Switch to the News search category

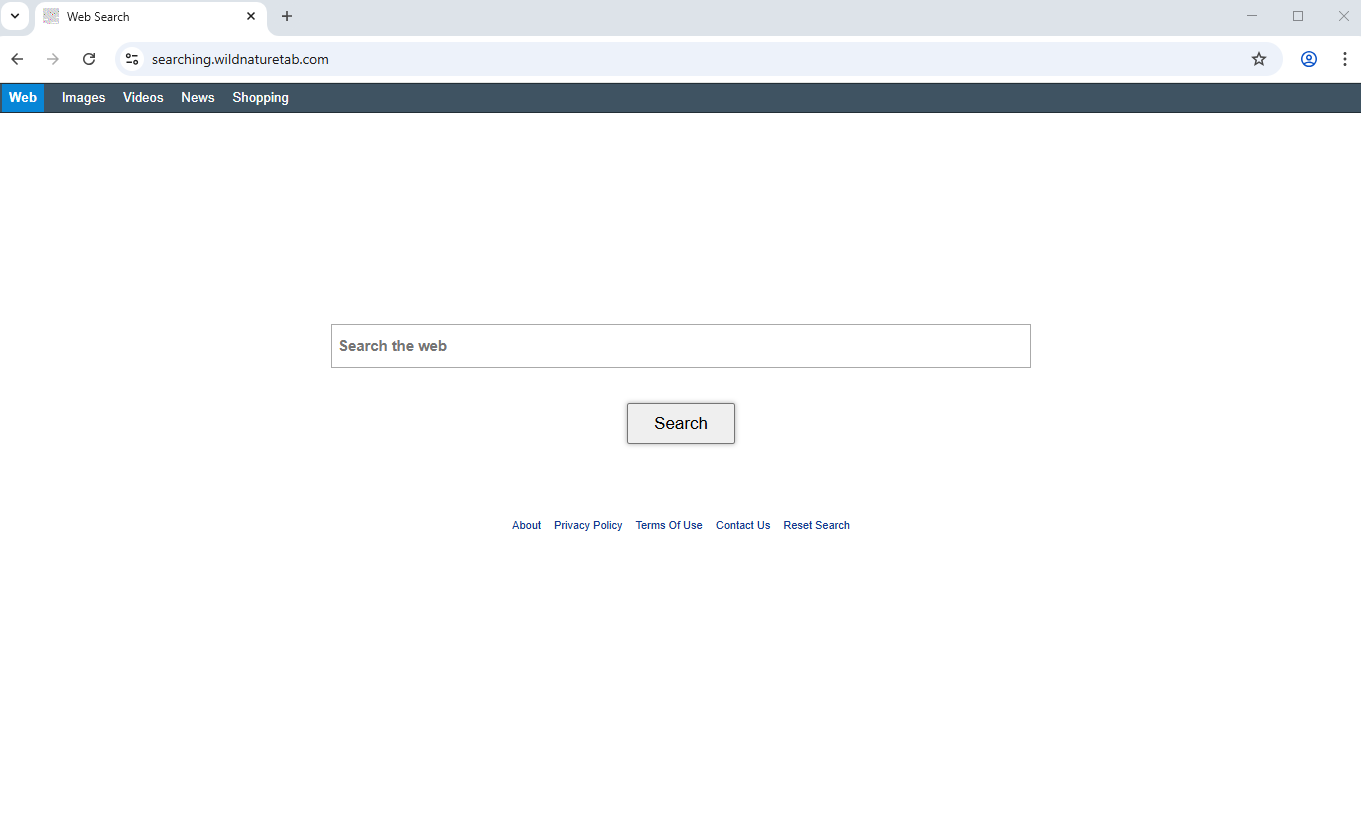(198, 98)
